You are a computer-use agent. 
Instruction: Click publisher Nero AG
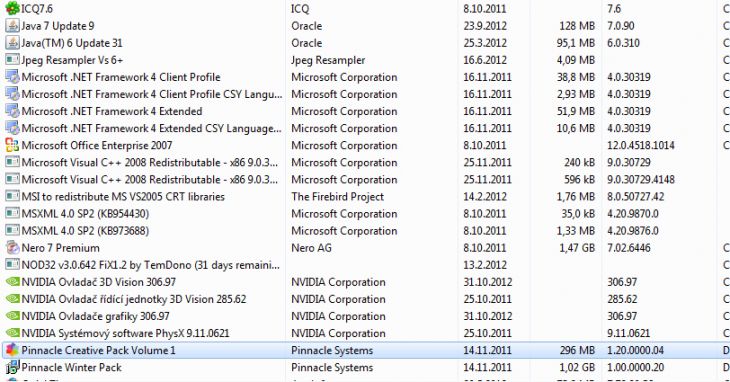coord(311,248)
